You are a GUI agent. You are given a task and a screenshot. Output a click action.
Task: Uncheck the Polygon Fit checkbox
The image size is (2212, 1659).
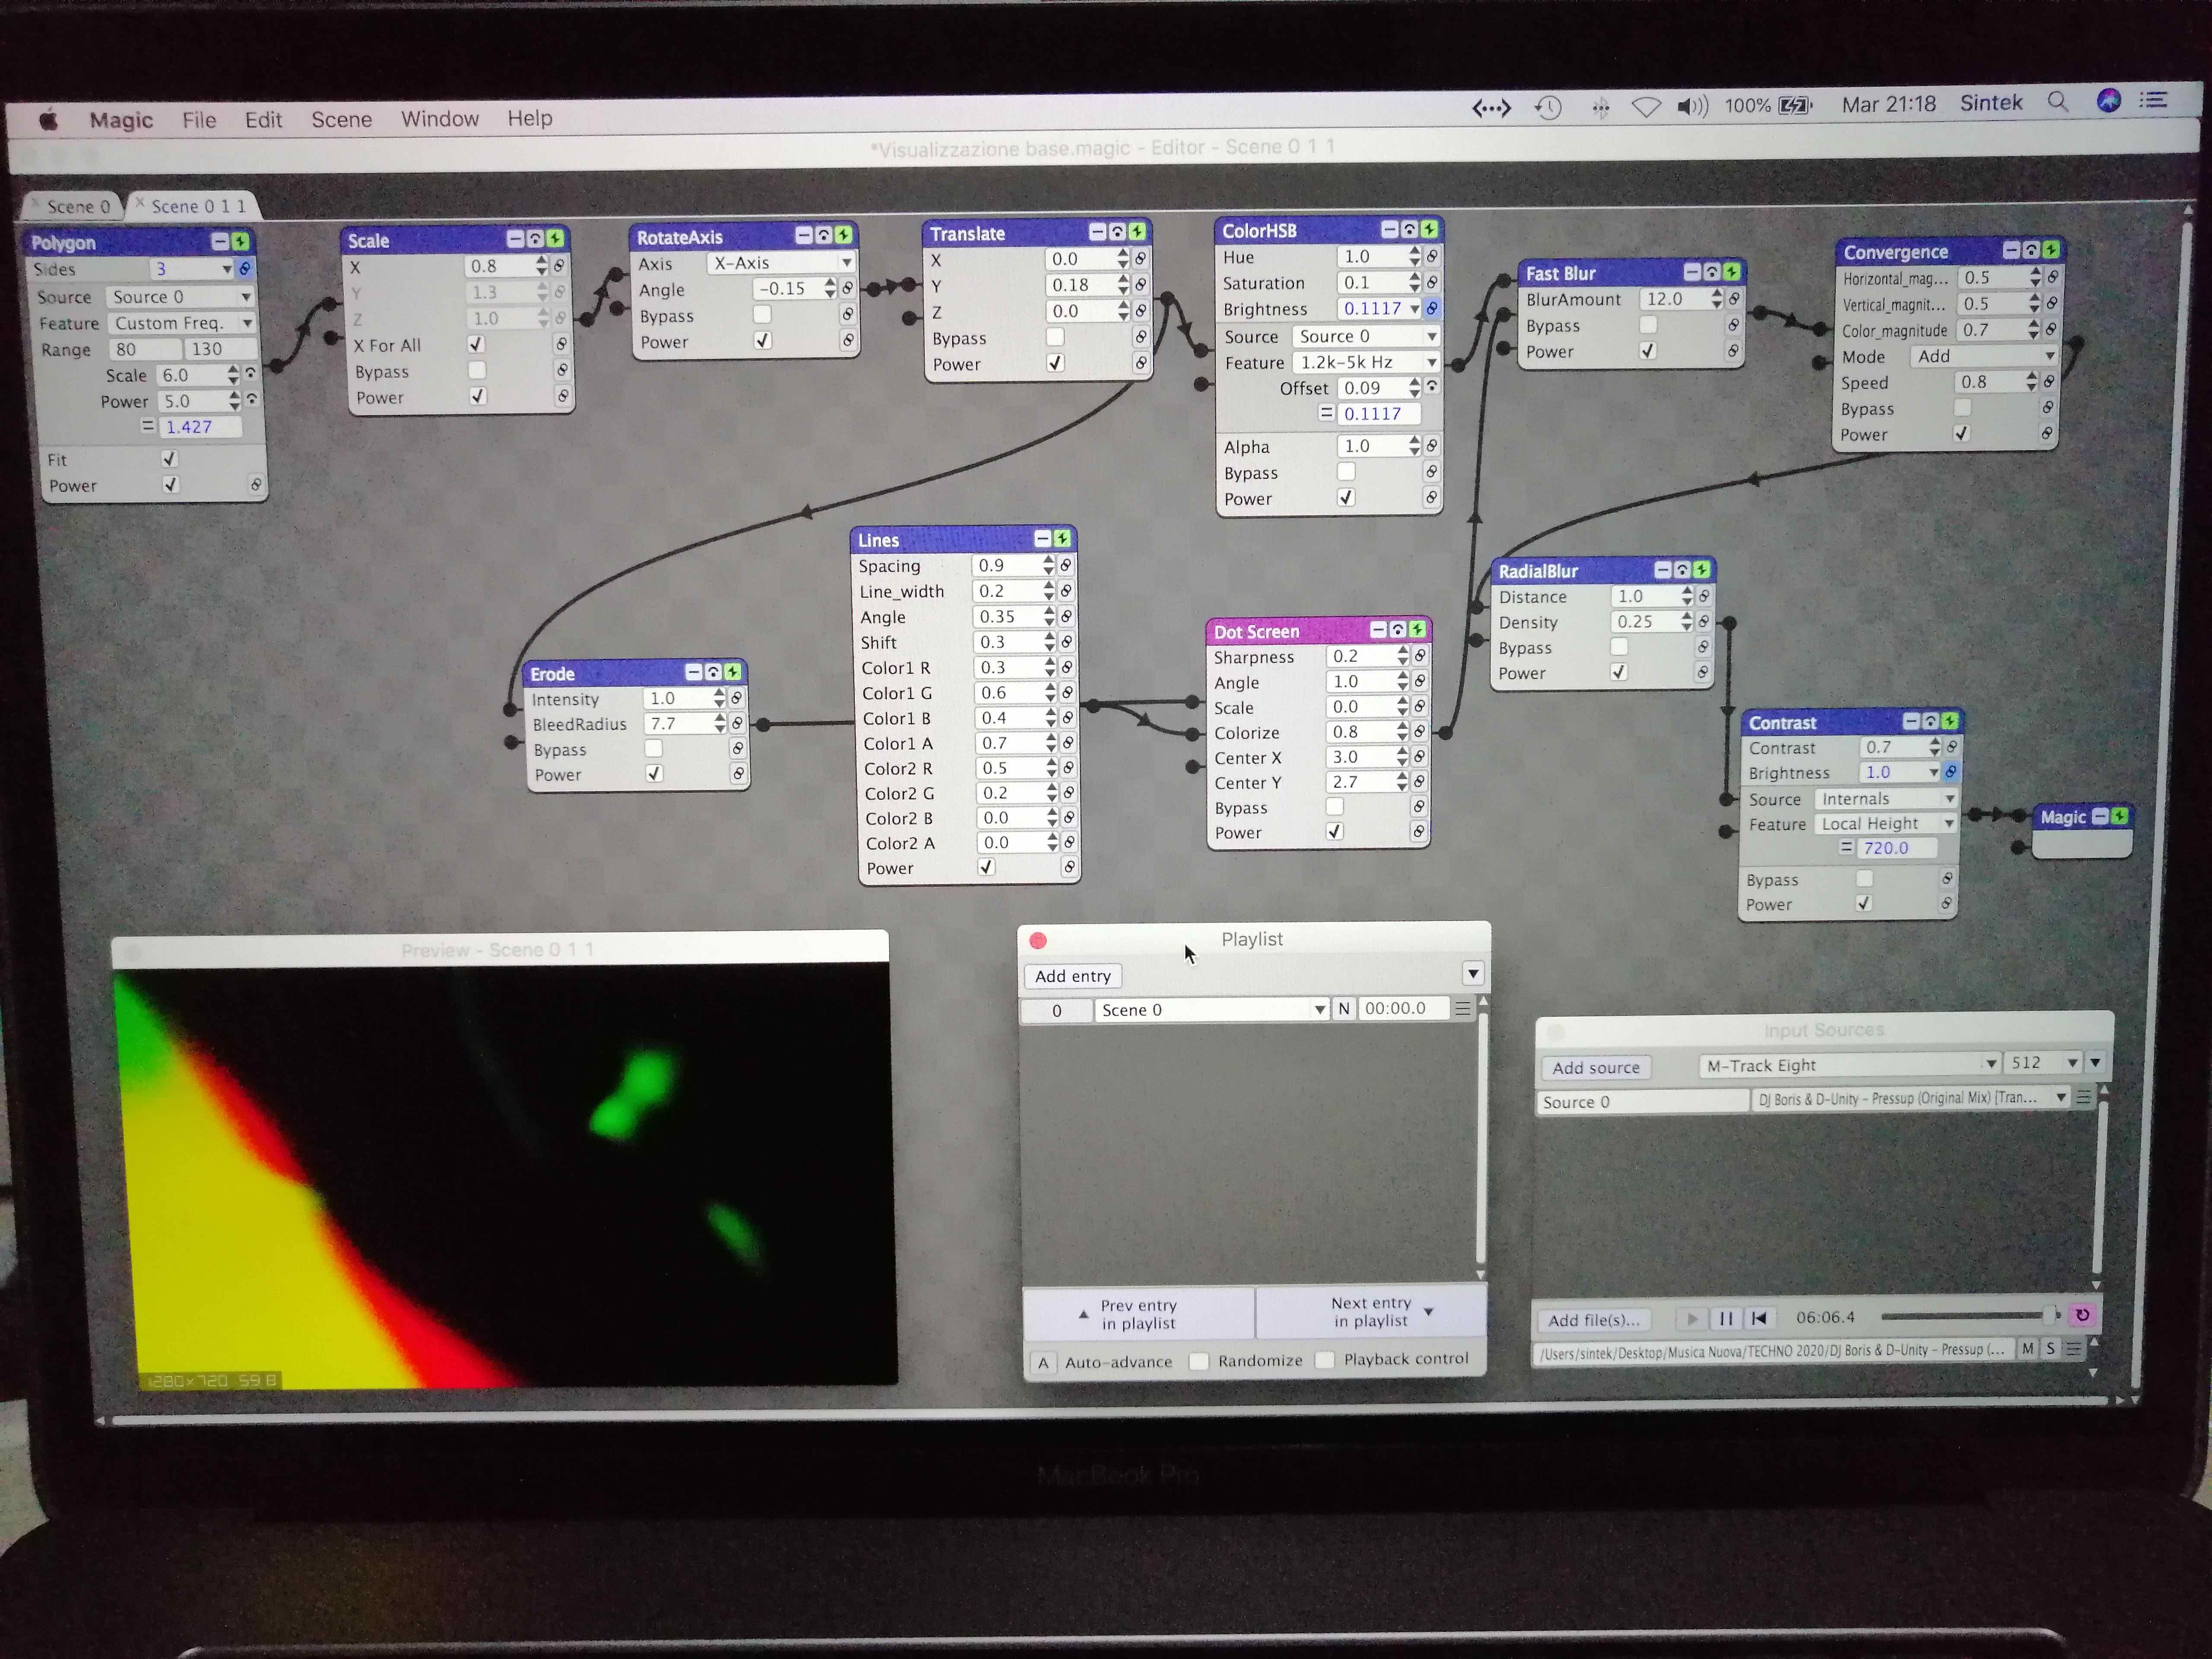169,459
